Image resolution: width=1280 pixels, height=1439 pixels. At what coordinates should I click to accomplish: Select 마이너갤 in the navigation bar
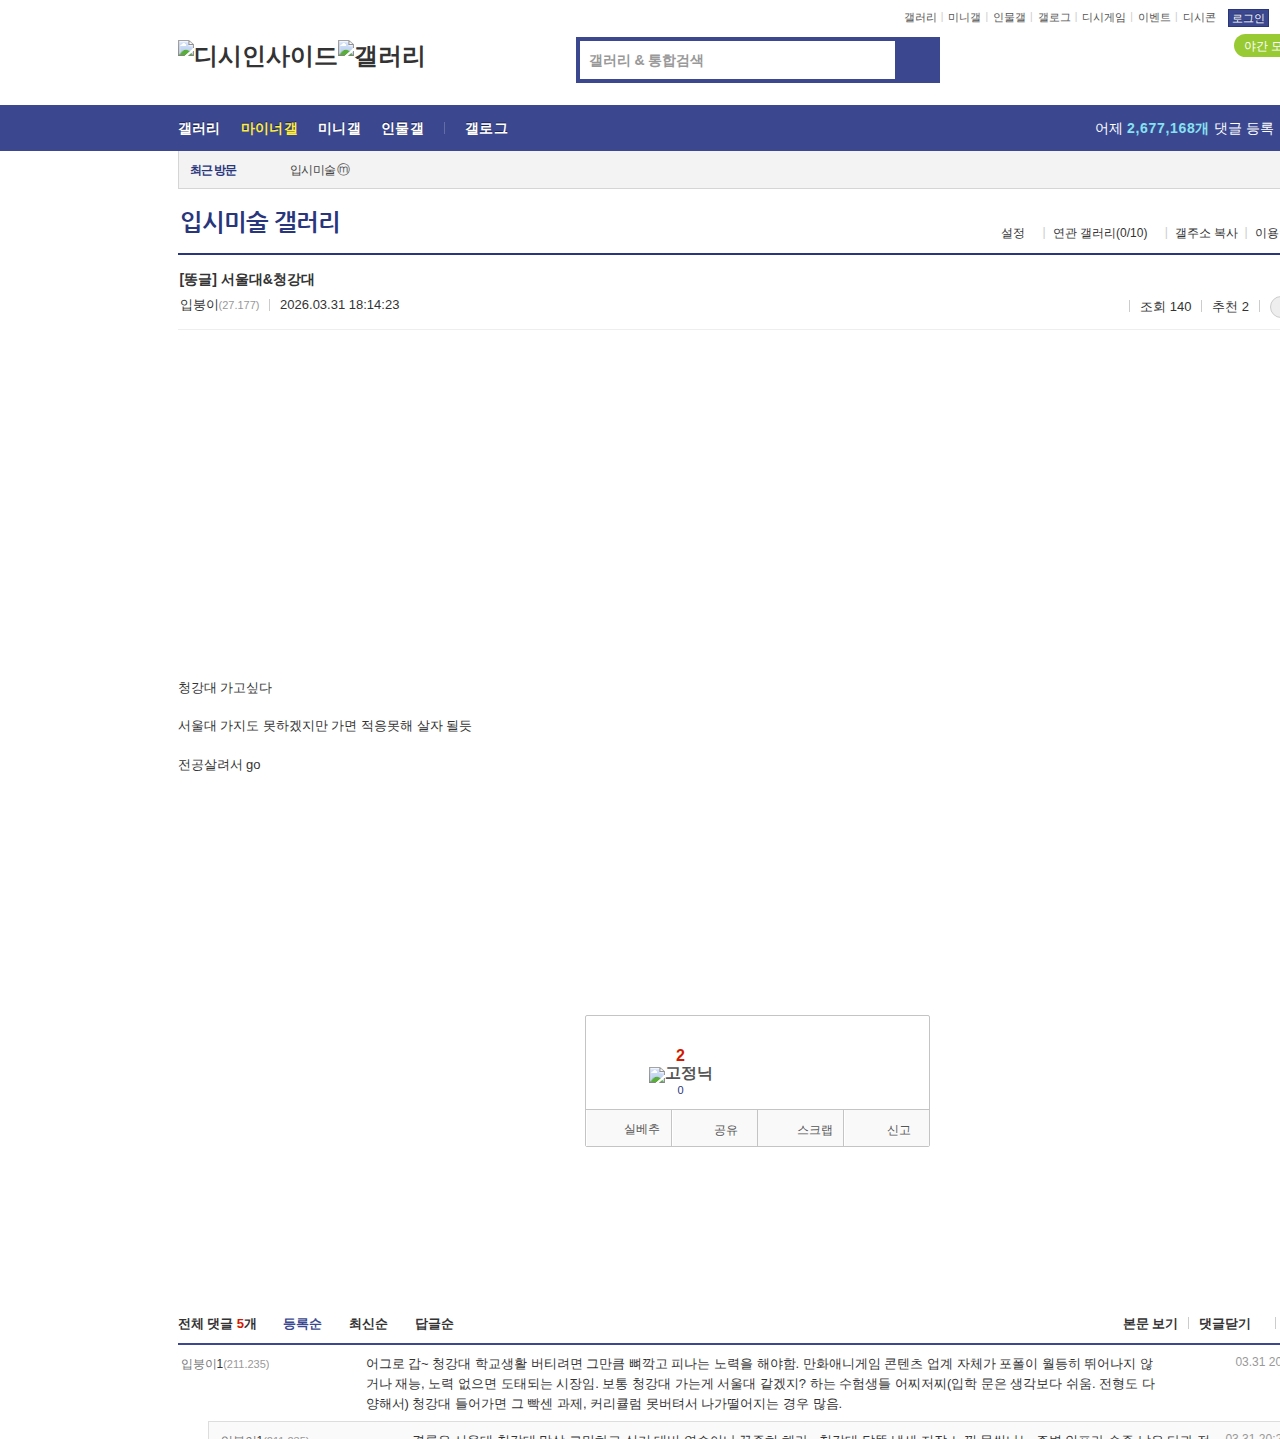[x=269, y=129]
